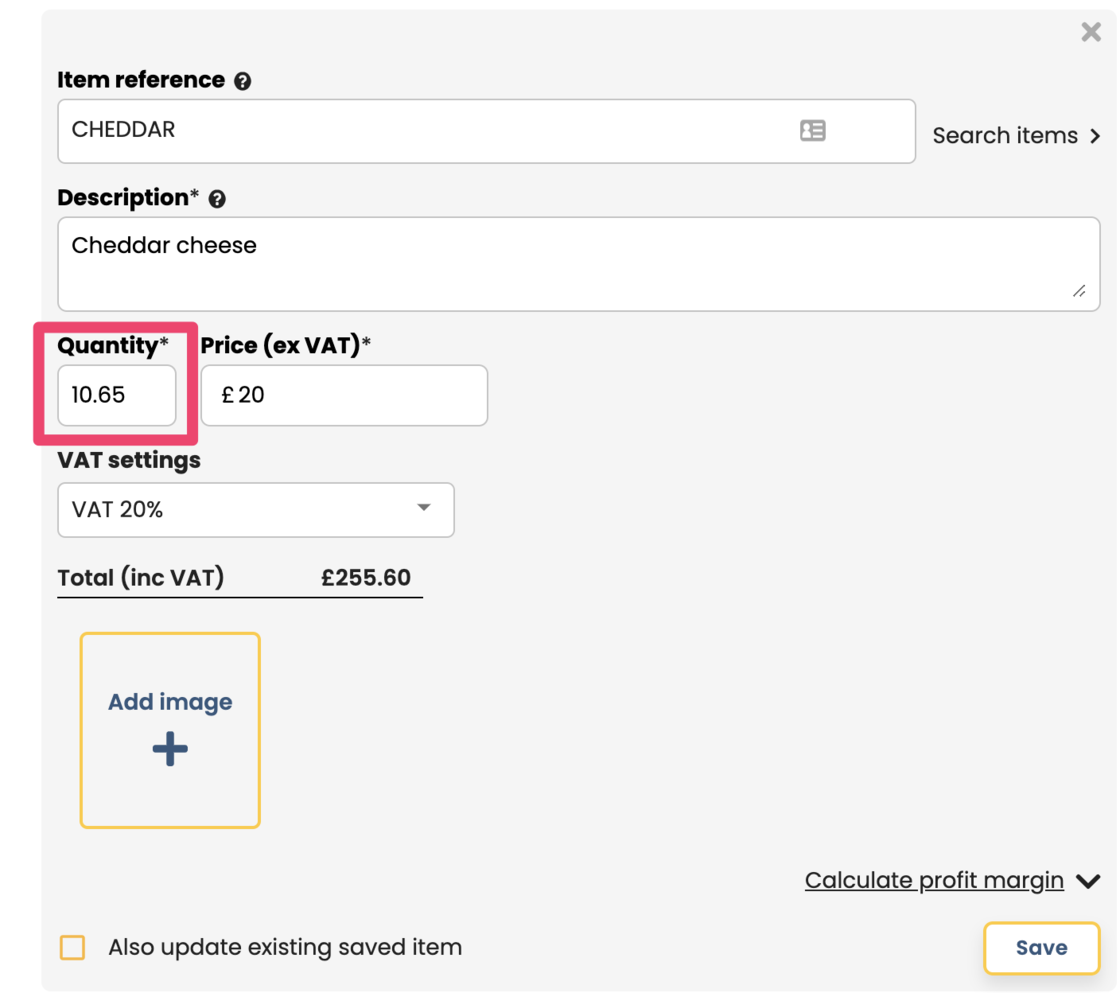Click the Calculate profit margin link
The height and width of the screenshot is (993, 1120).
(x=933, y=881)
